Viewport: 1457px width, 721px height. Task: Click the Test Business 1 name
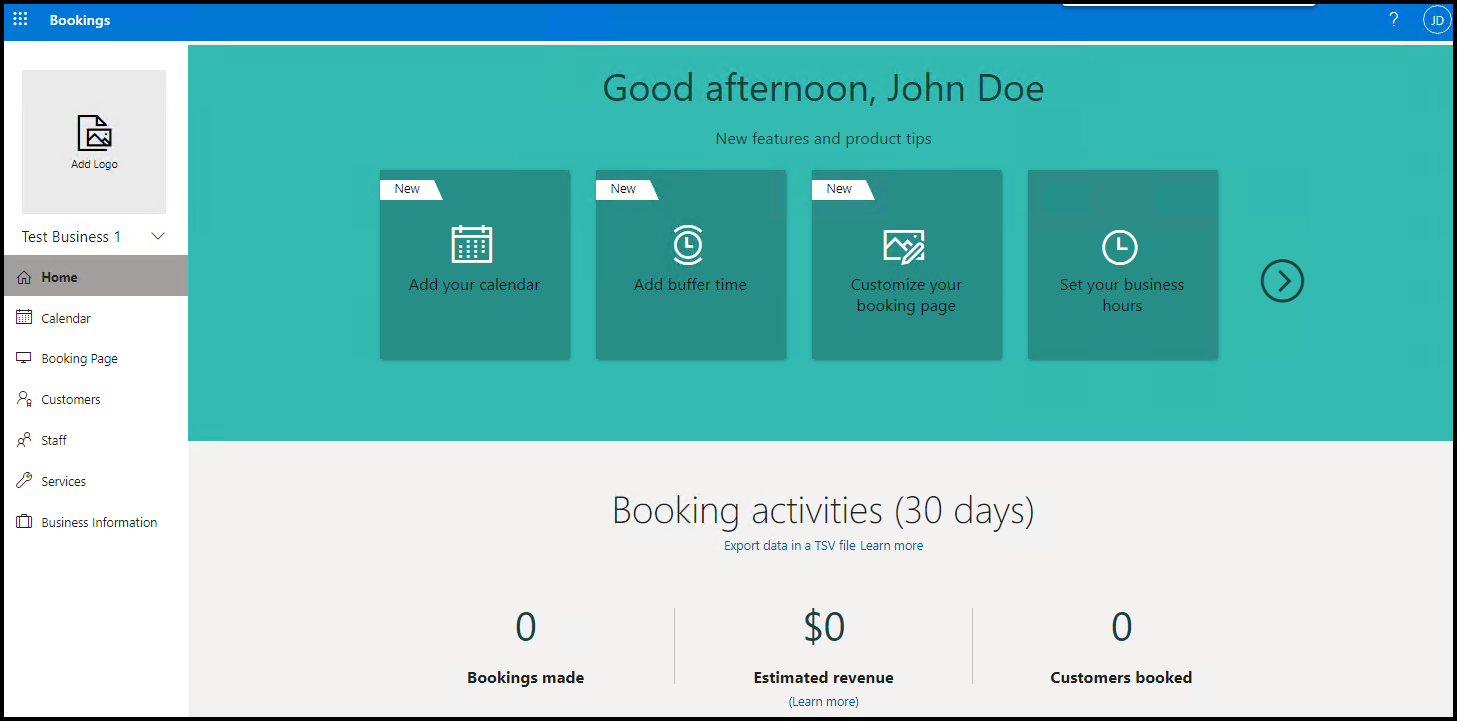71,237
